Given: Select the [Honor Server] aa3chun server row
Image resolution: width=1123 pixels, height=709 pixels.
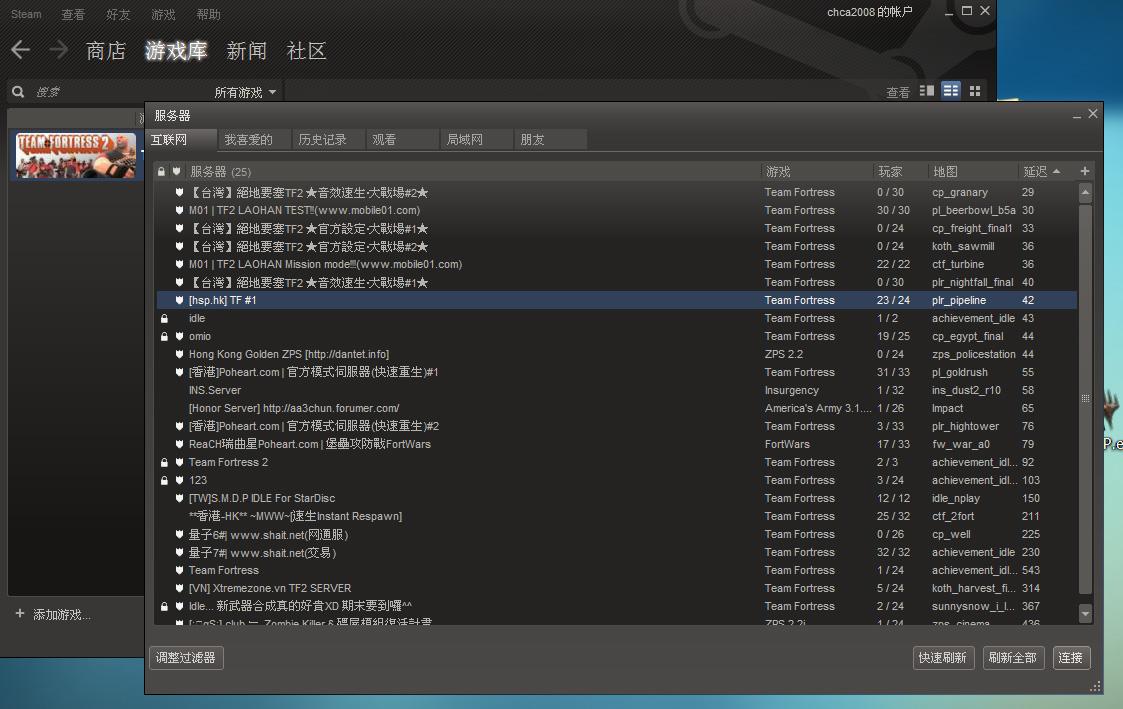Looking at the screenshot, I should pyautogui.click(x=616, y=408).
